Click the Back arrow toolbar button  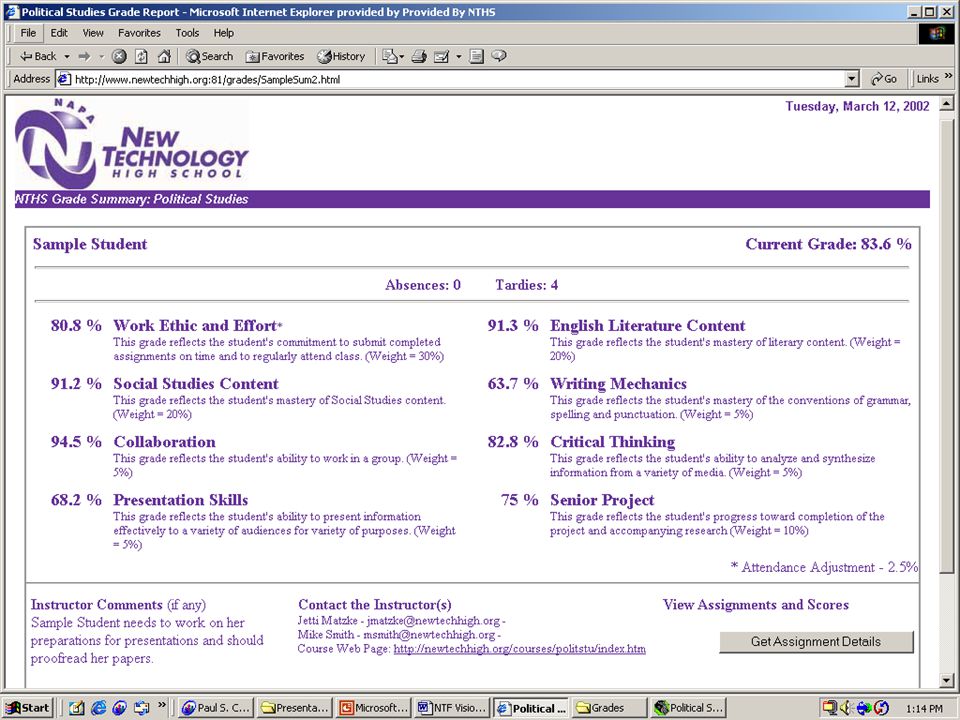click(38, 56)
